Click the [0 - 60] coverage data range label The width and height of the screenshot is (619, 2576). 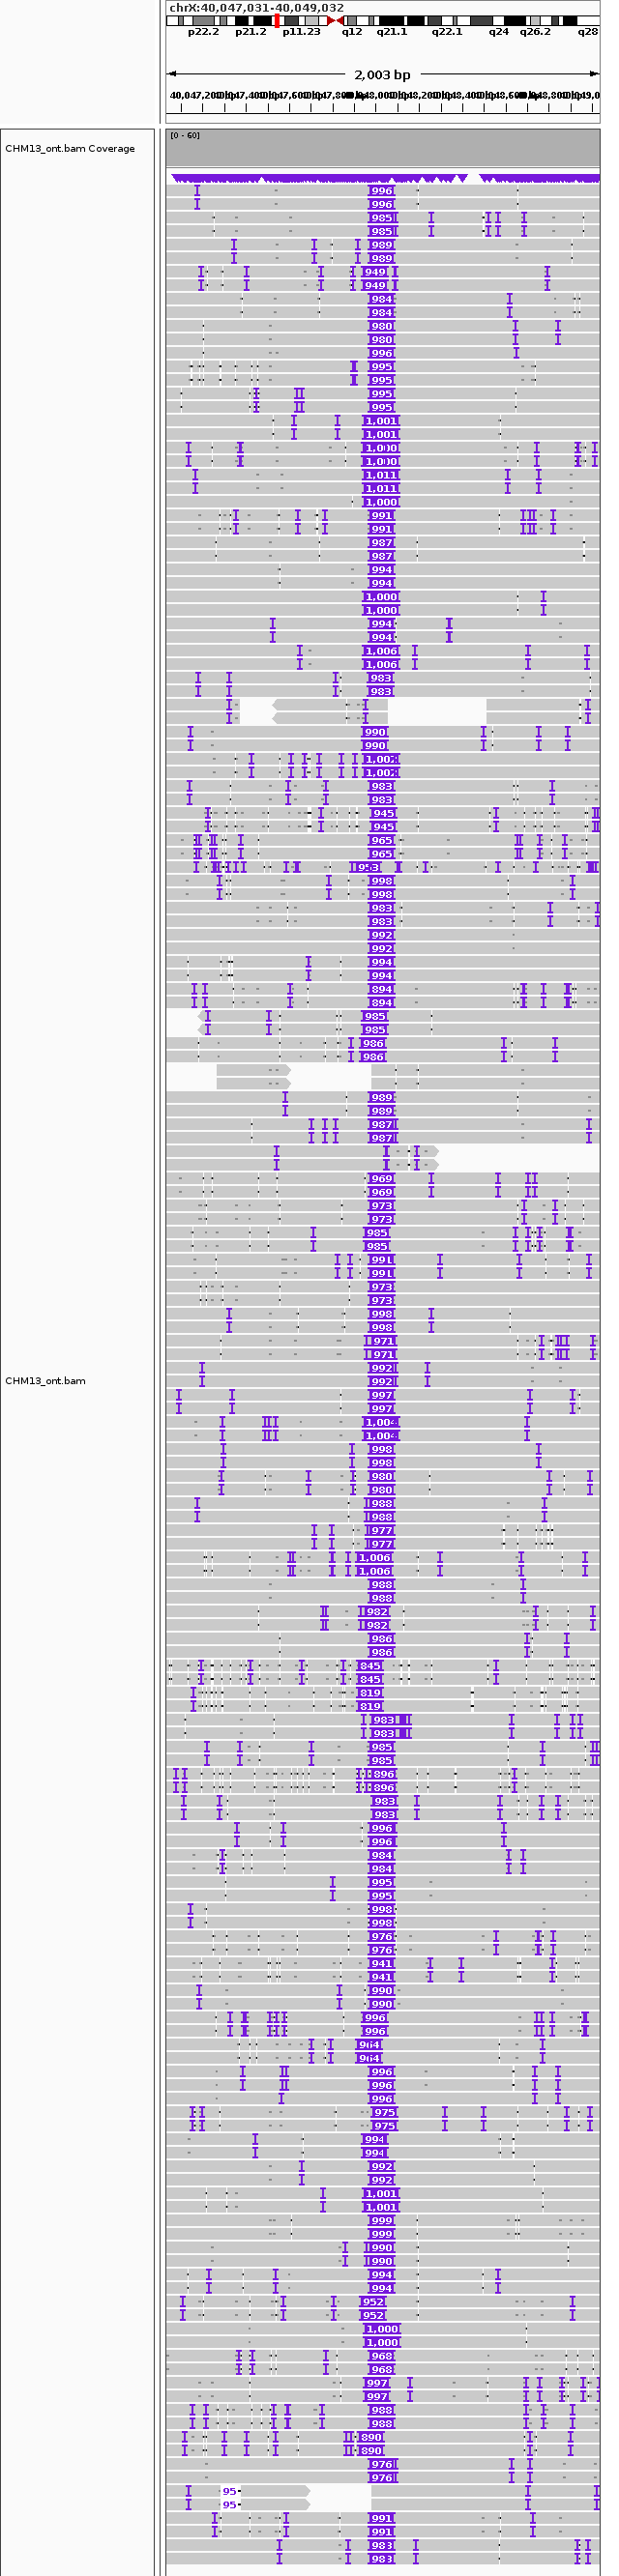point(184,135)
